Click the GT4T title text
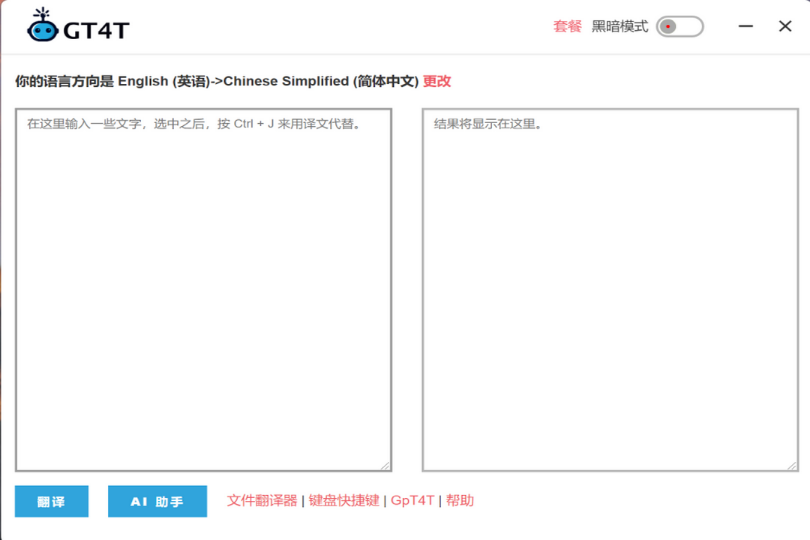 coord(96,30)
